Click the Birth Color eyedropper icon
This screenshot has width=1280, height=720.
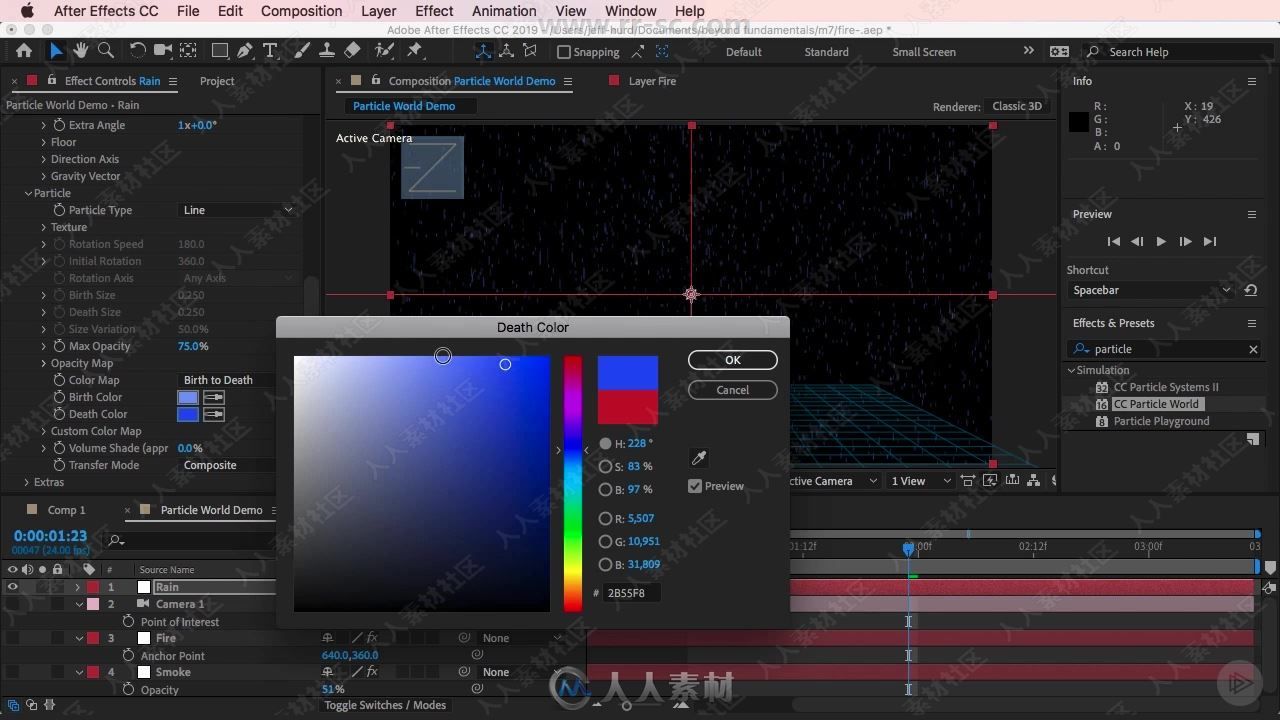[x=214, y=397]
